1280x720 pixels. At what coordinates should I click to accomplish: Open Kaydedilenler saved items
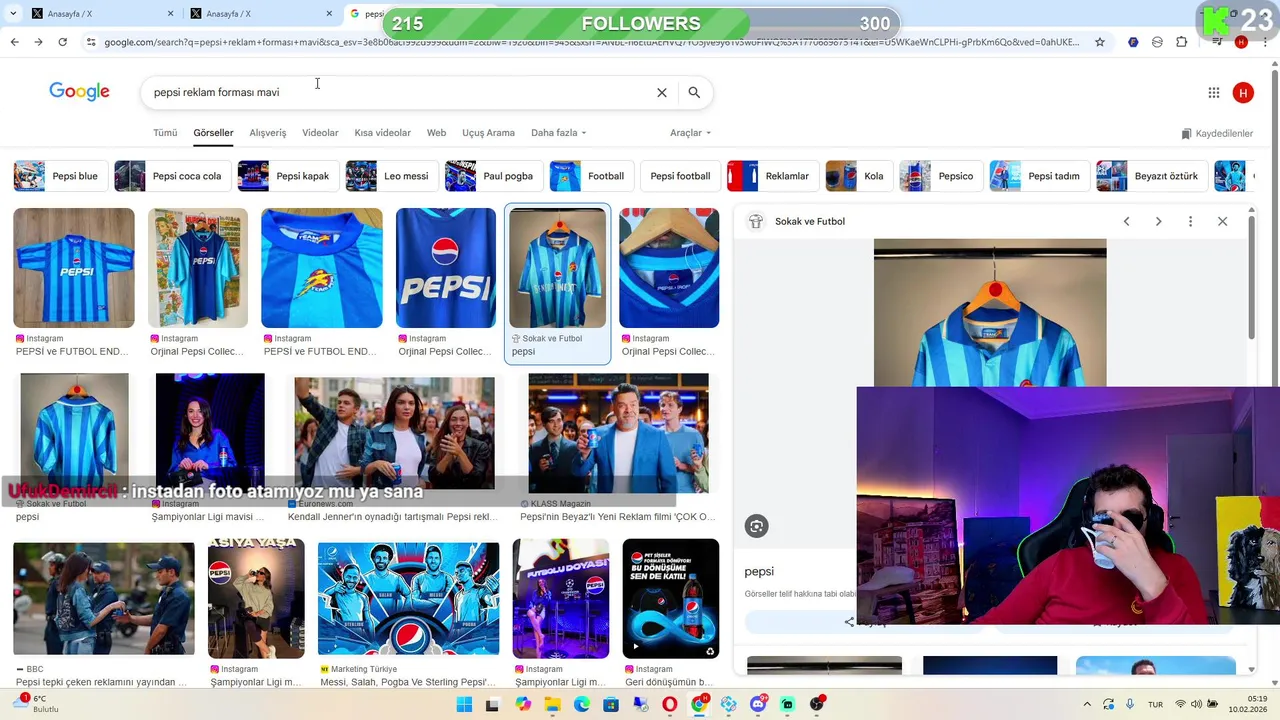pos(1217,133)
